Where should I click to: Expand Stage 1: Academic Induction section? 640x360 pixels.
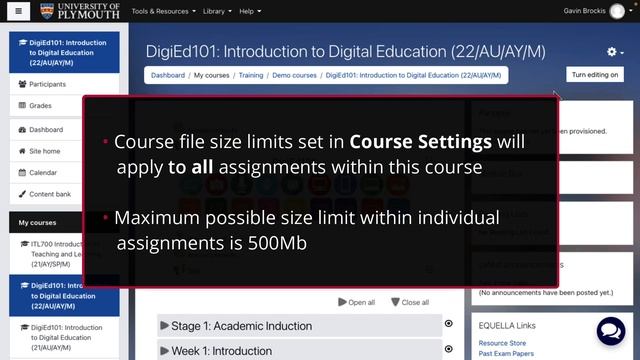click(x=300, y=326)
